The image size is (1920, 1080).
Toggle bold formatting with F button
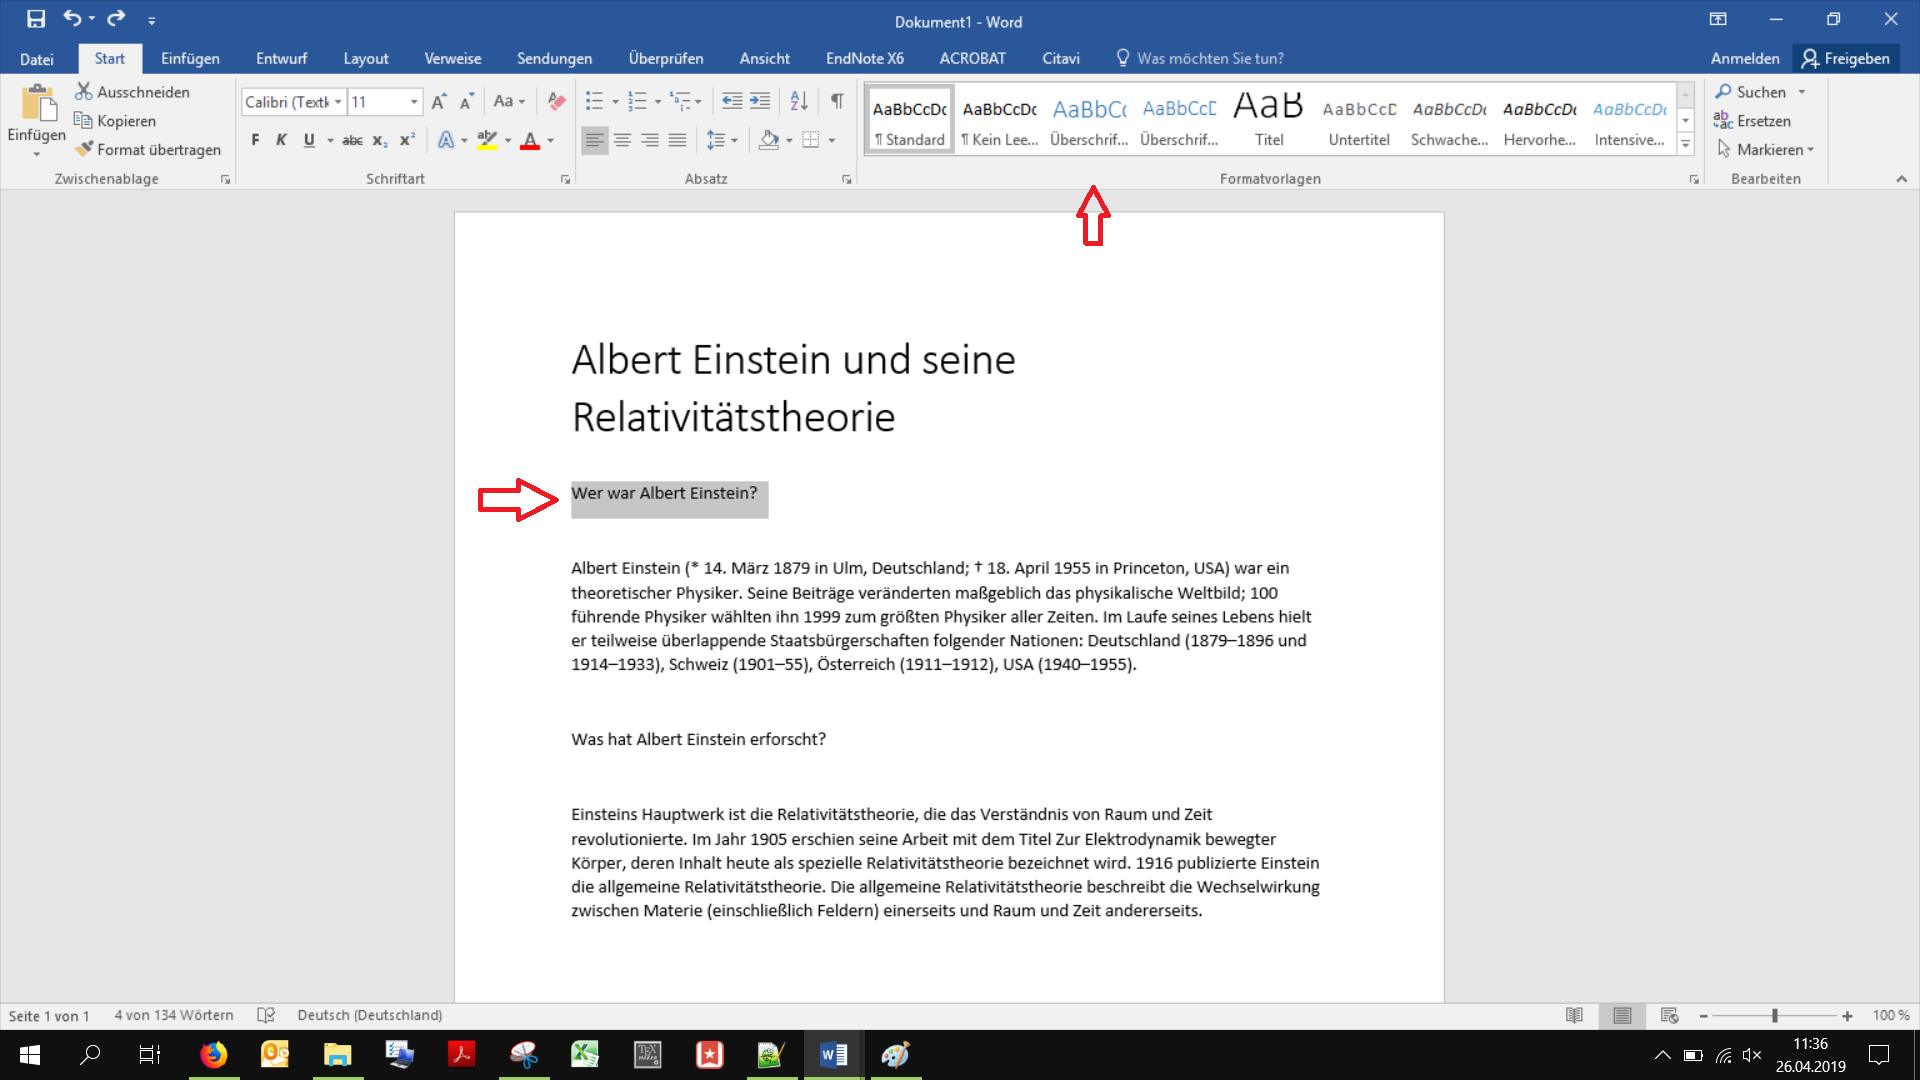(x=255, y=140)
